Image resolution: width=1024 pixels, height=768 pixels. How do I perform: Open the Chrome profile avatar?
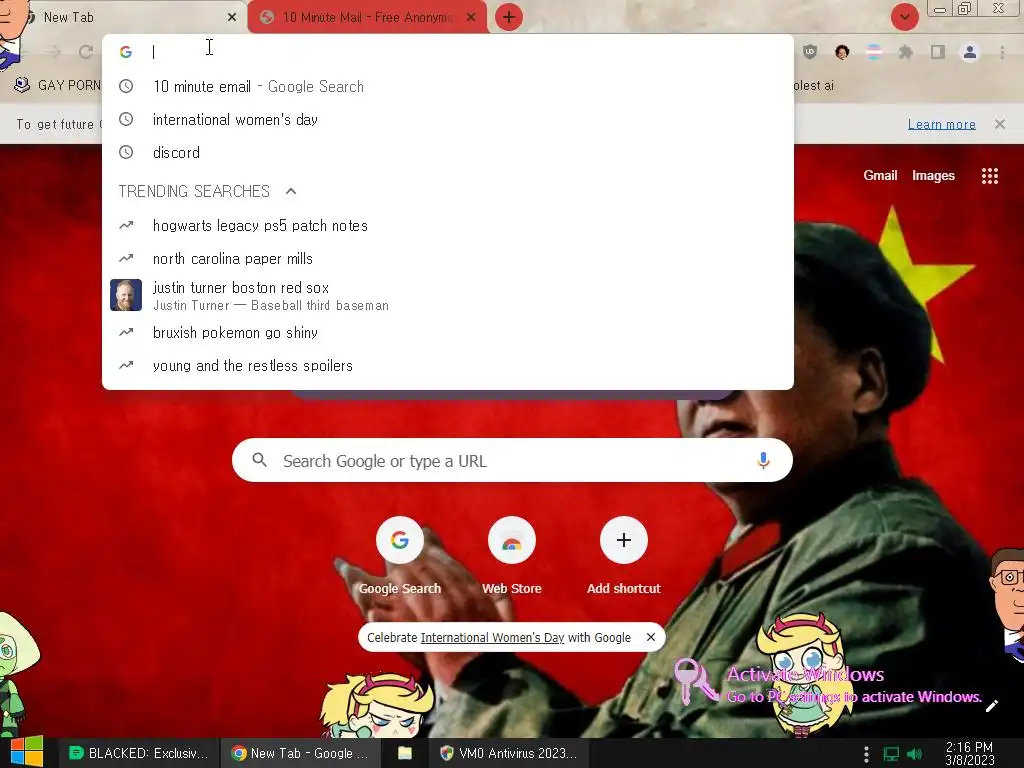pyautogui.click(x=970, y=52)
